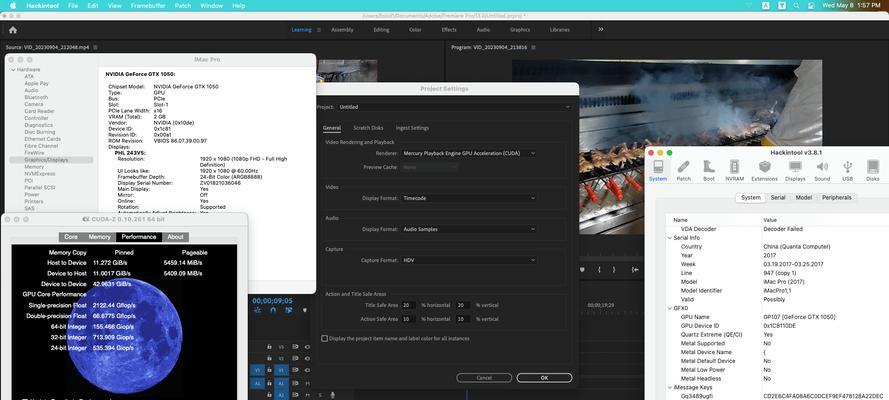Switch to the Editing workspace
This screenshot has width=889, height=400.
click(381, 30)
